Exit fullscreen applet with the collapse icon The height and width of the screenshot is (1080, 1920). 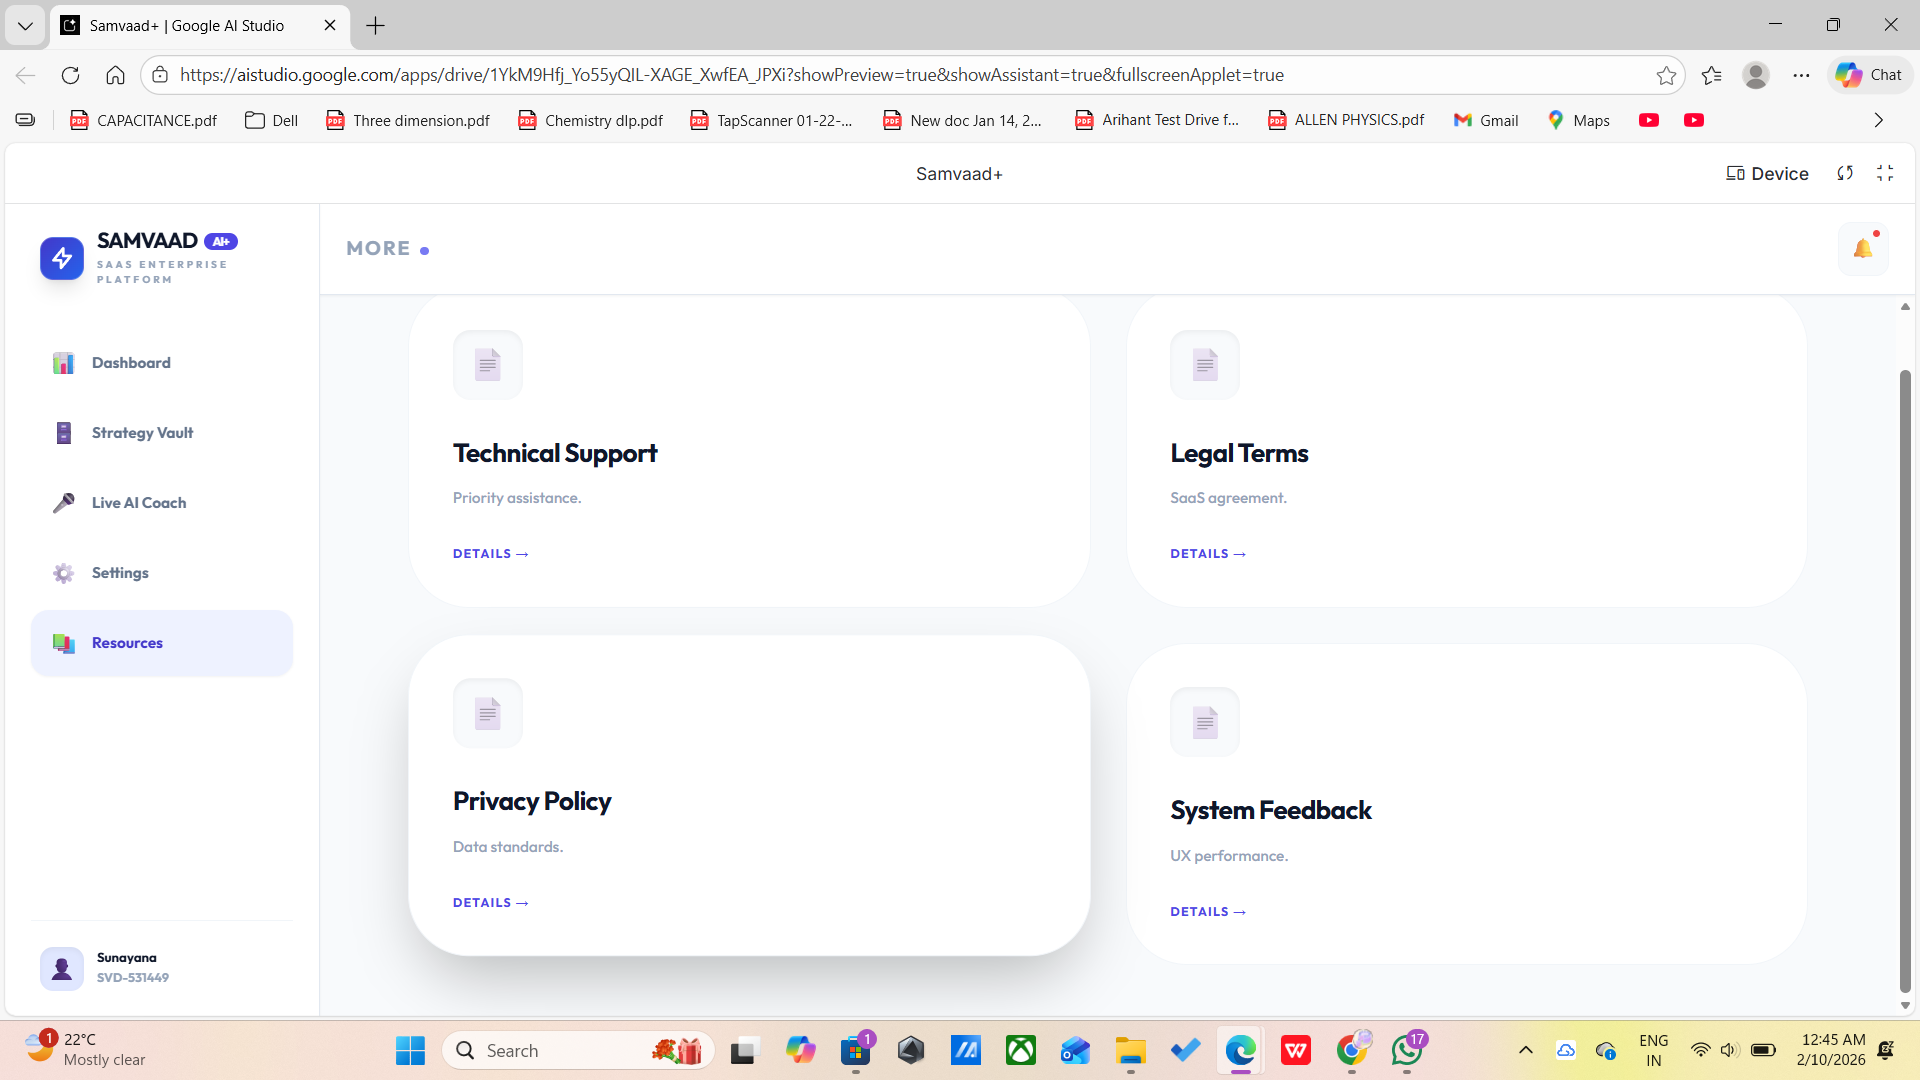coord(1885,173)
